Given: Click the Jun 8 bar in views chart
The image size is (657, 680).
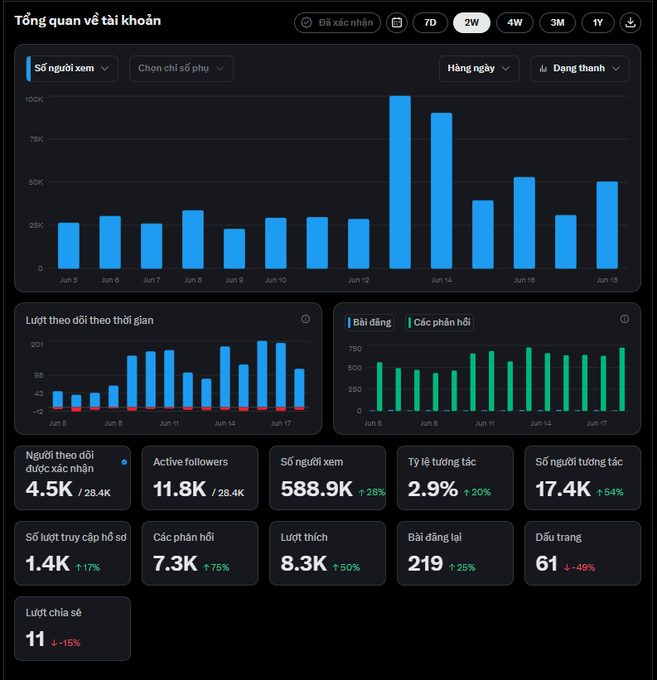Looking at the screenshot, I should tap(193, 239).
